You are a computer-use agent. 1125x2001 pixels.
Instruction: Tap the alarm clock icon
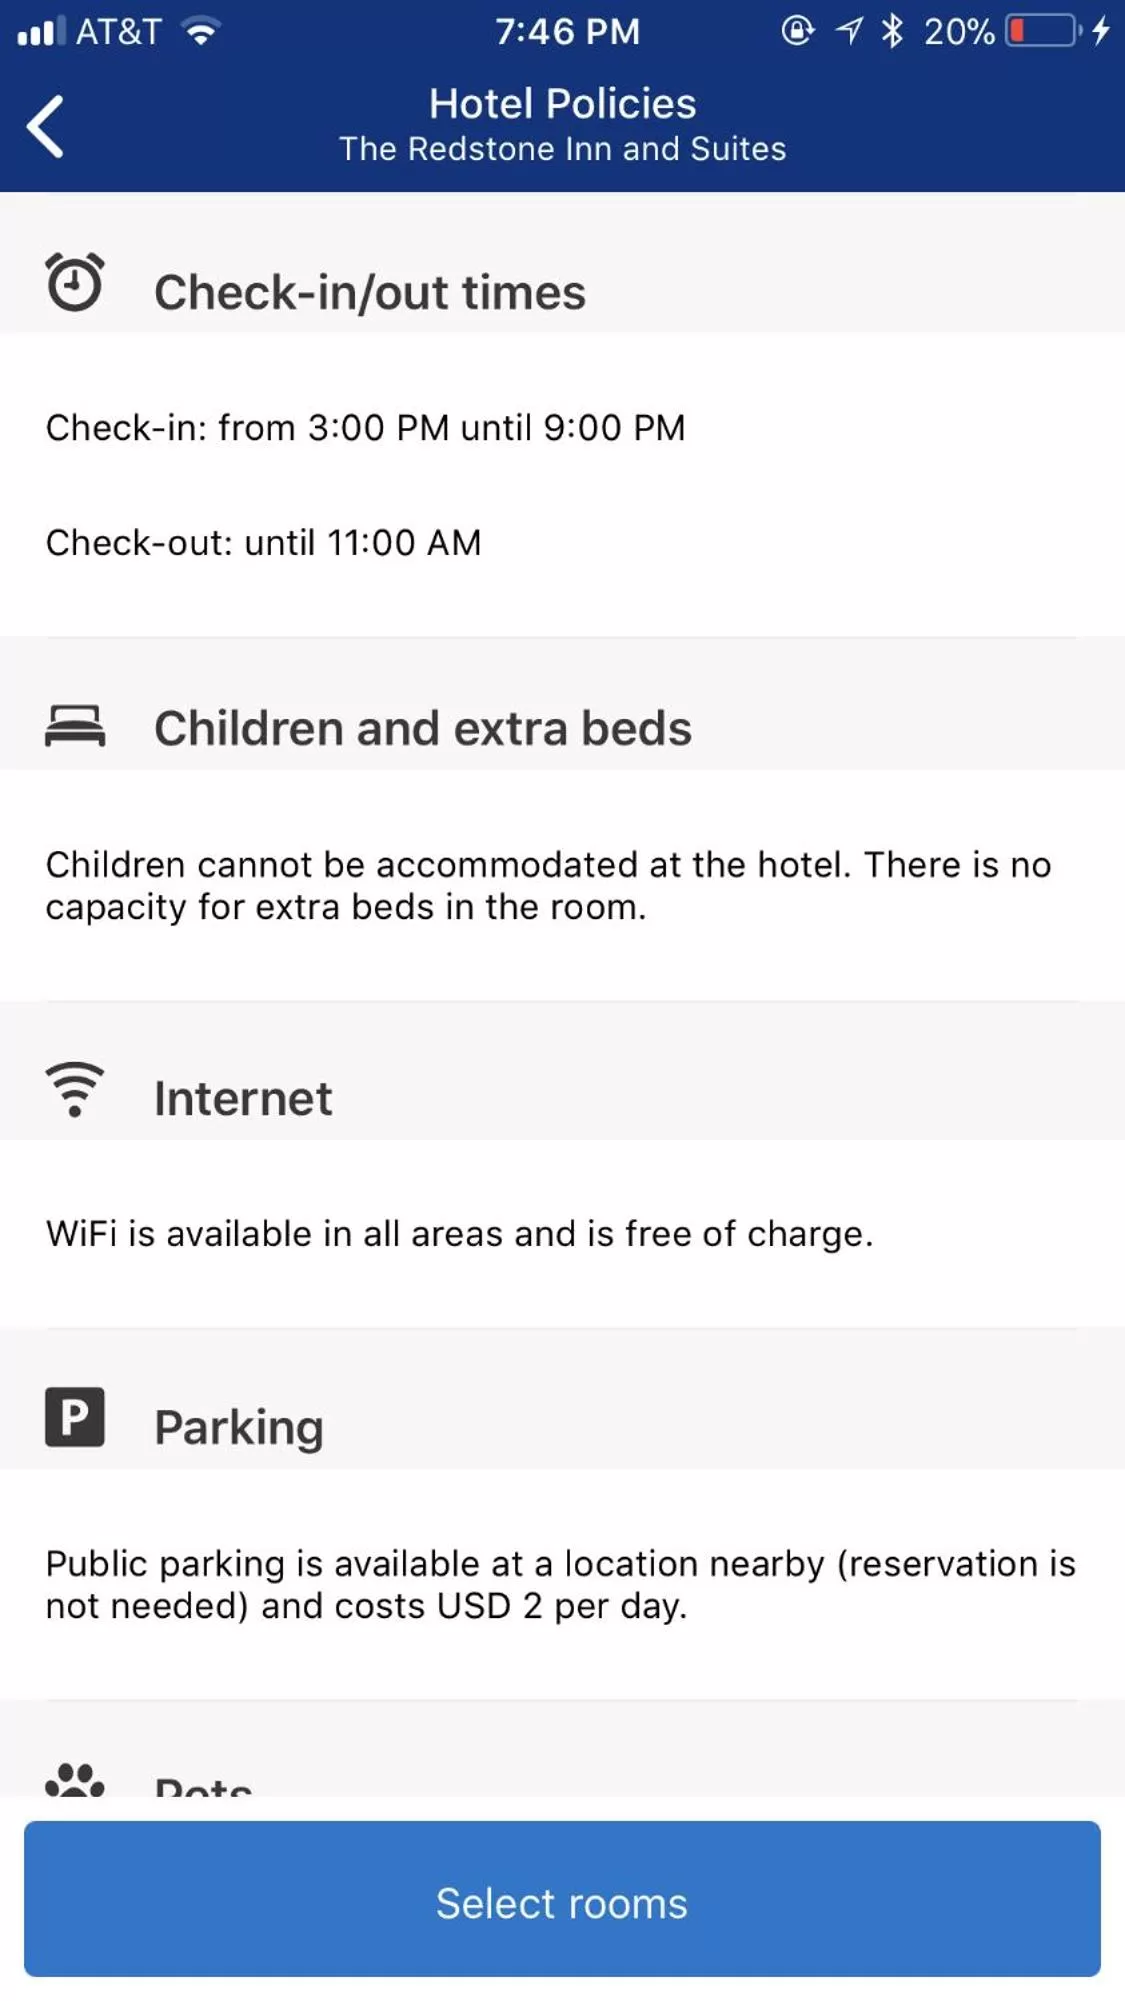(75, 283)
